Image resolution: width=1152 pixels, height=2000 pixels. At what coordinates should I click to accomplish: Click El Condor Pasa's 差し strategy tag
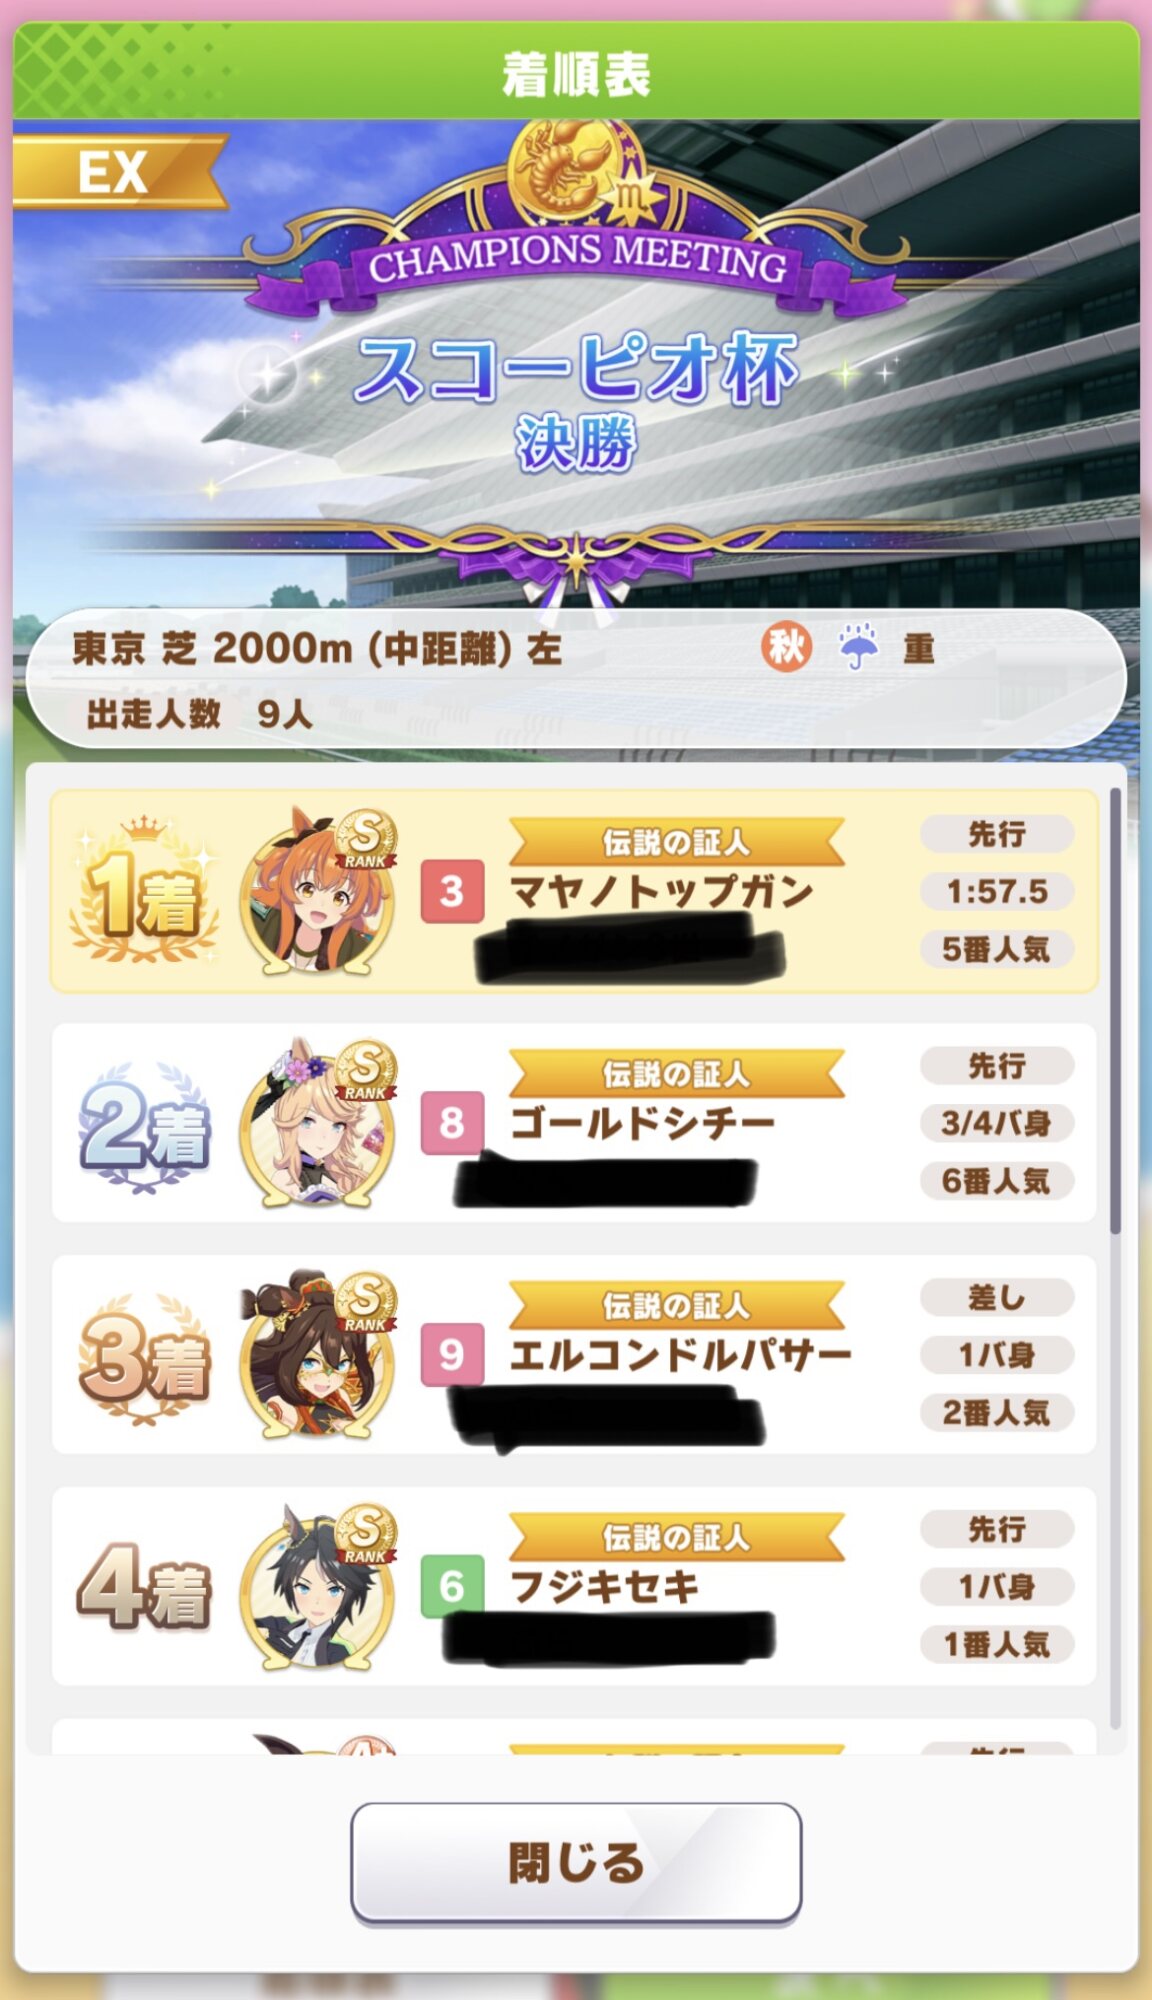click(x=997, y=1297)
